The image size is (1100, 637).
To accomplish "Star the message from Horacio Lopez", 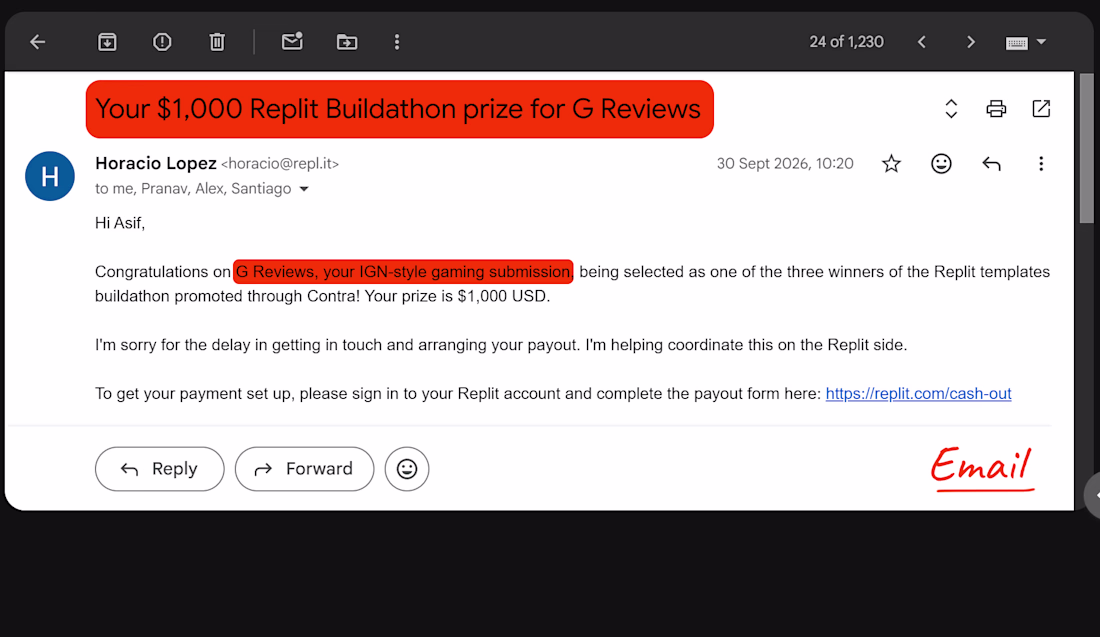I will coord(891,163).
